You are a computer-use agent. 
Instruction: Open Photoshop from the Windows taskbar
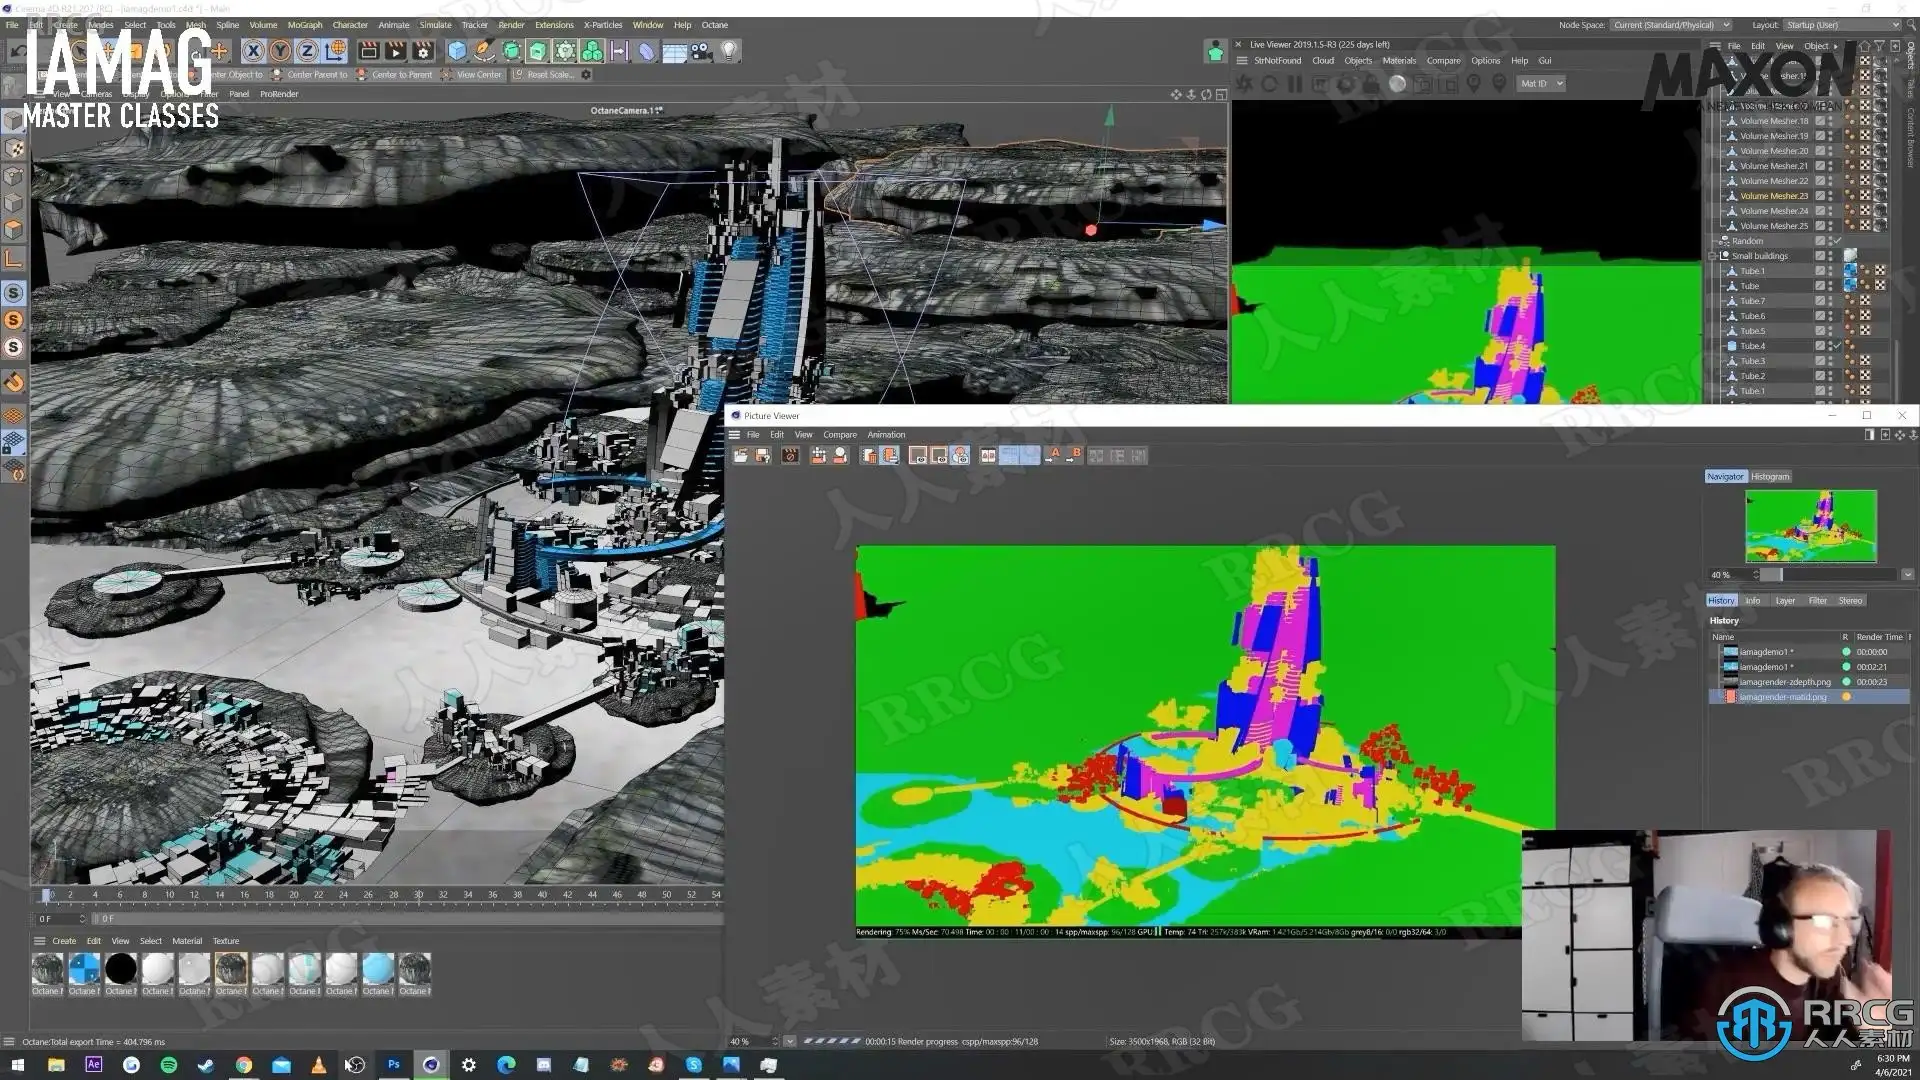[393, 1065]
